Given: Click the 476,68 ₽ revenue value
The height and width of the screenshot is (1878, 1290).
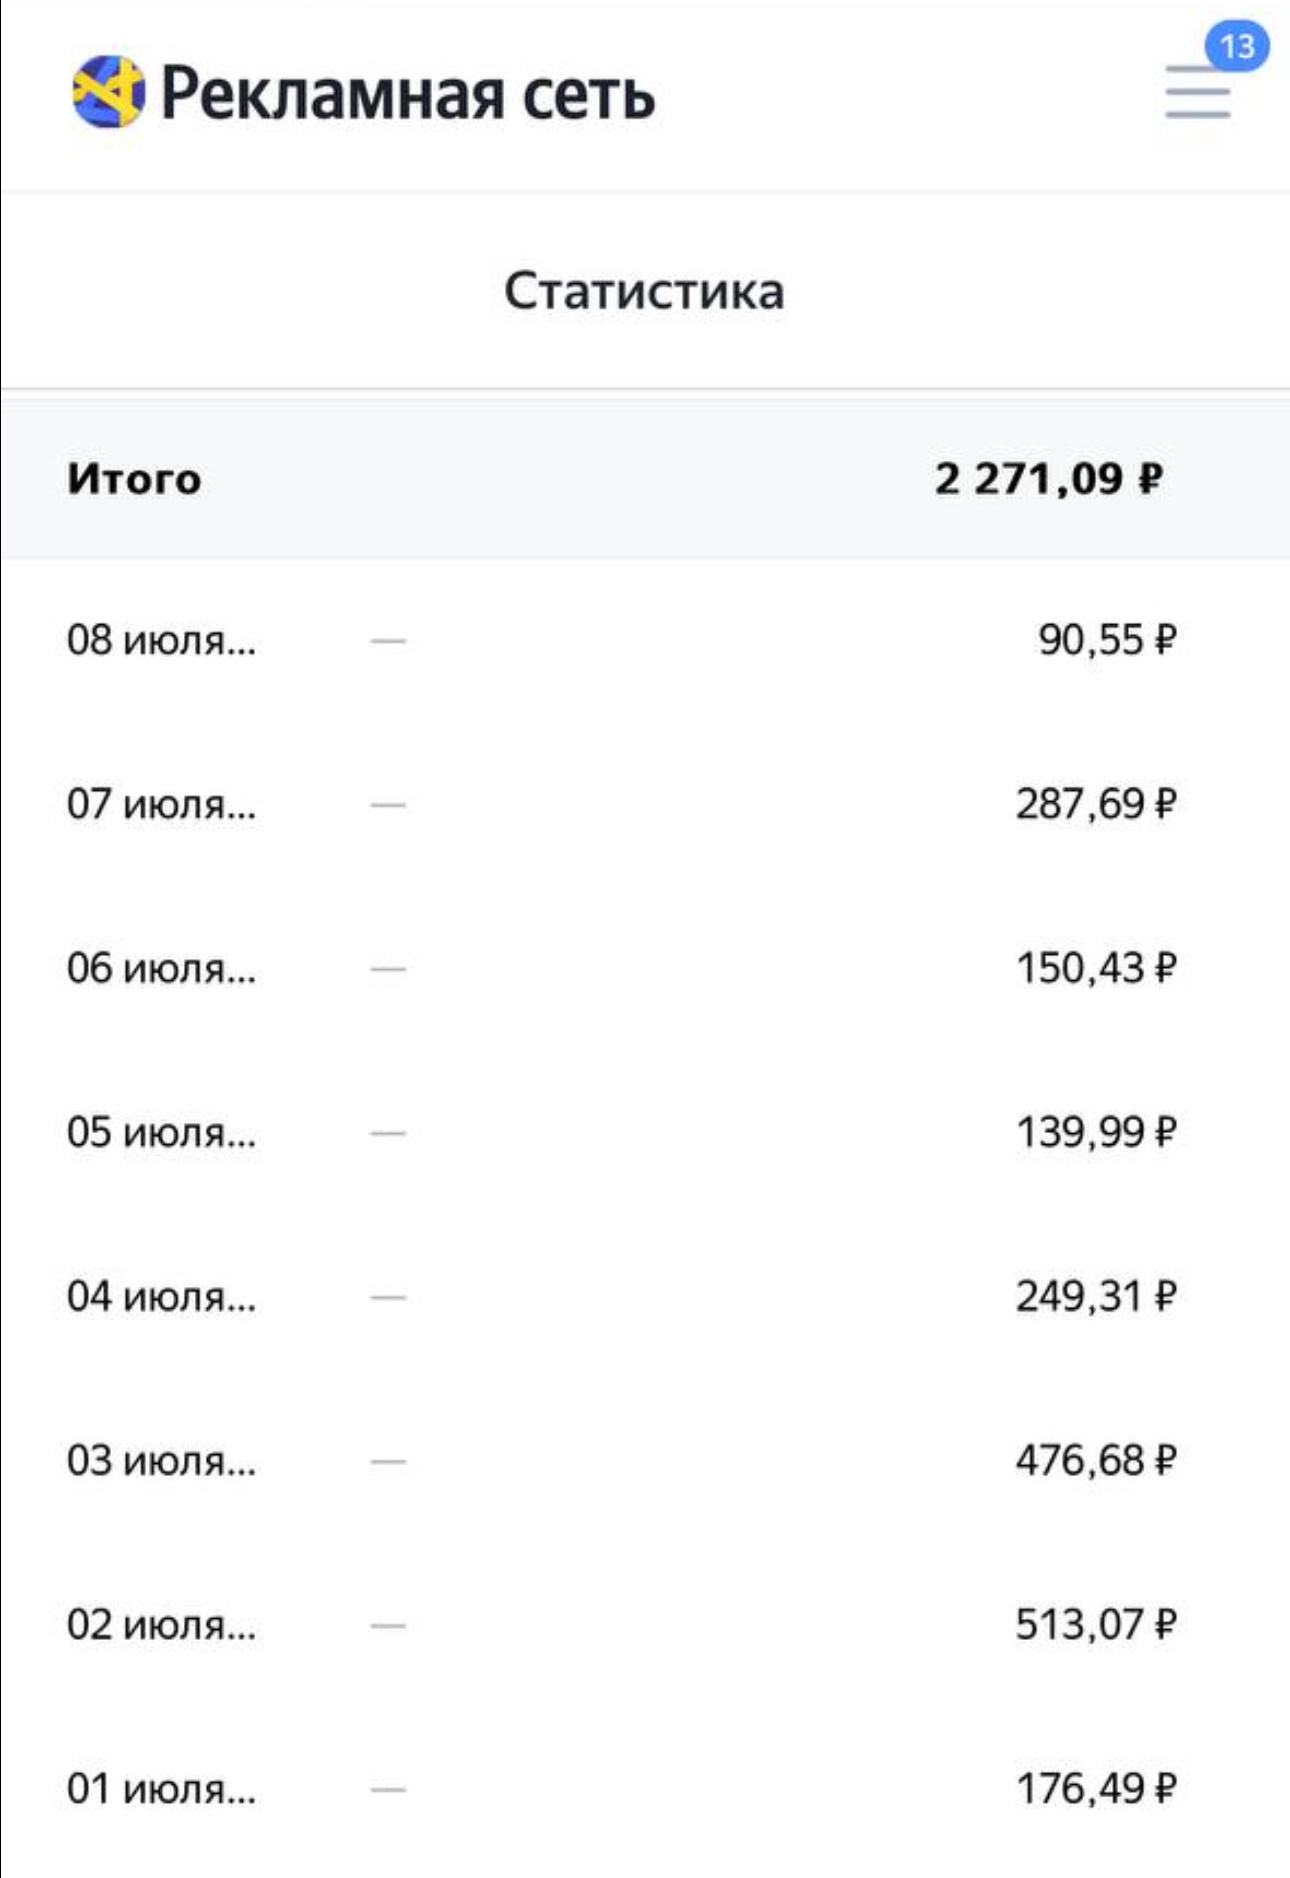Looking at the screenshot, I should pyautogui.click(x=1096, y=1460).
